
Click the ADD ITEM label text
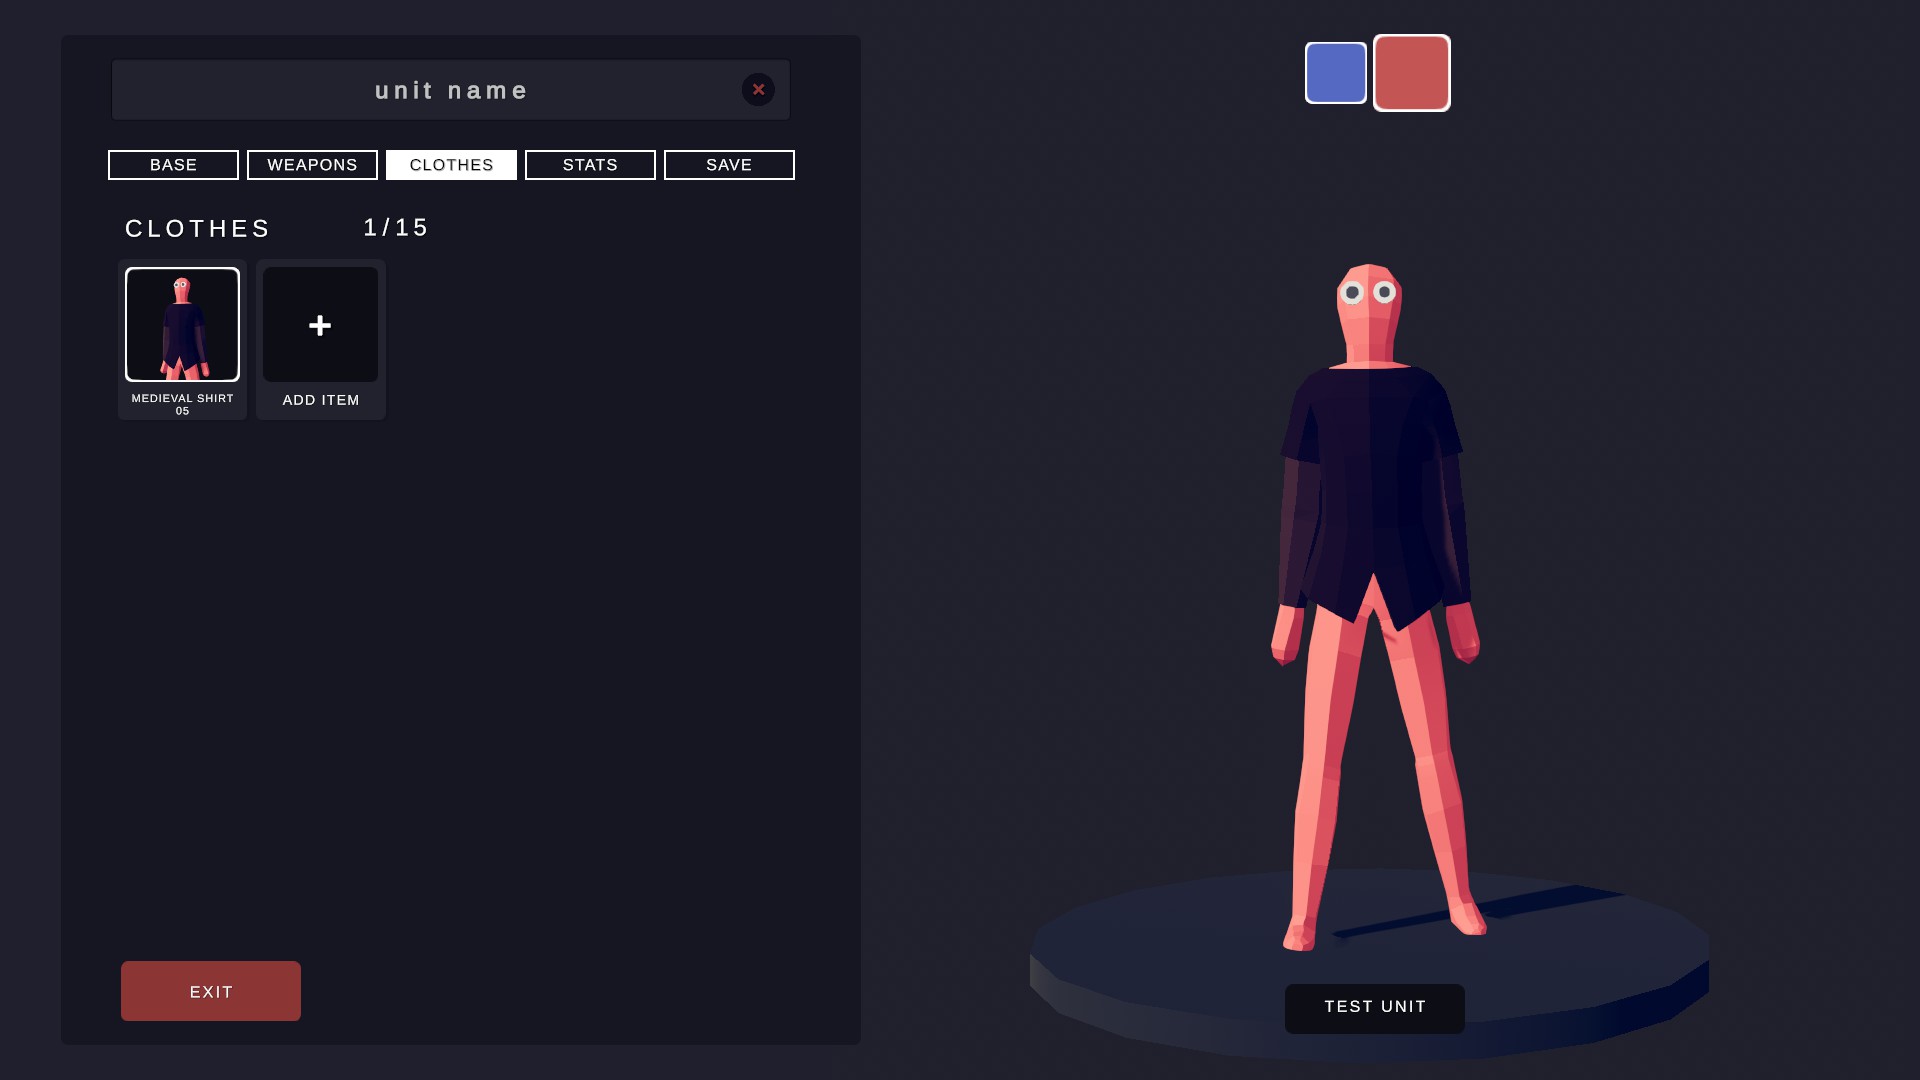point(320,400)
